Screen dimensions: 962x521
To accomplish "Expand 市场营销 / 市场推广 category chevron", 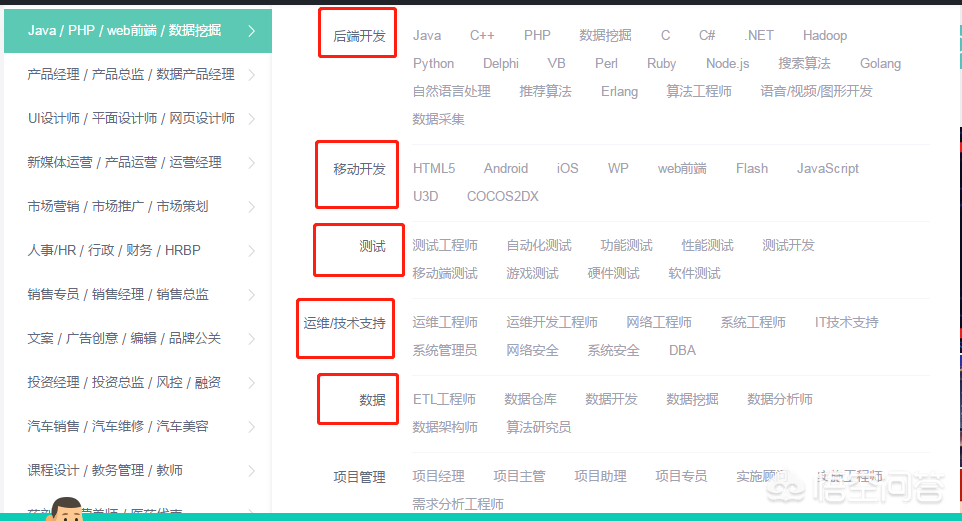I will (x=252, y=207).
